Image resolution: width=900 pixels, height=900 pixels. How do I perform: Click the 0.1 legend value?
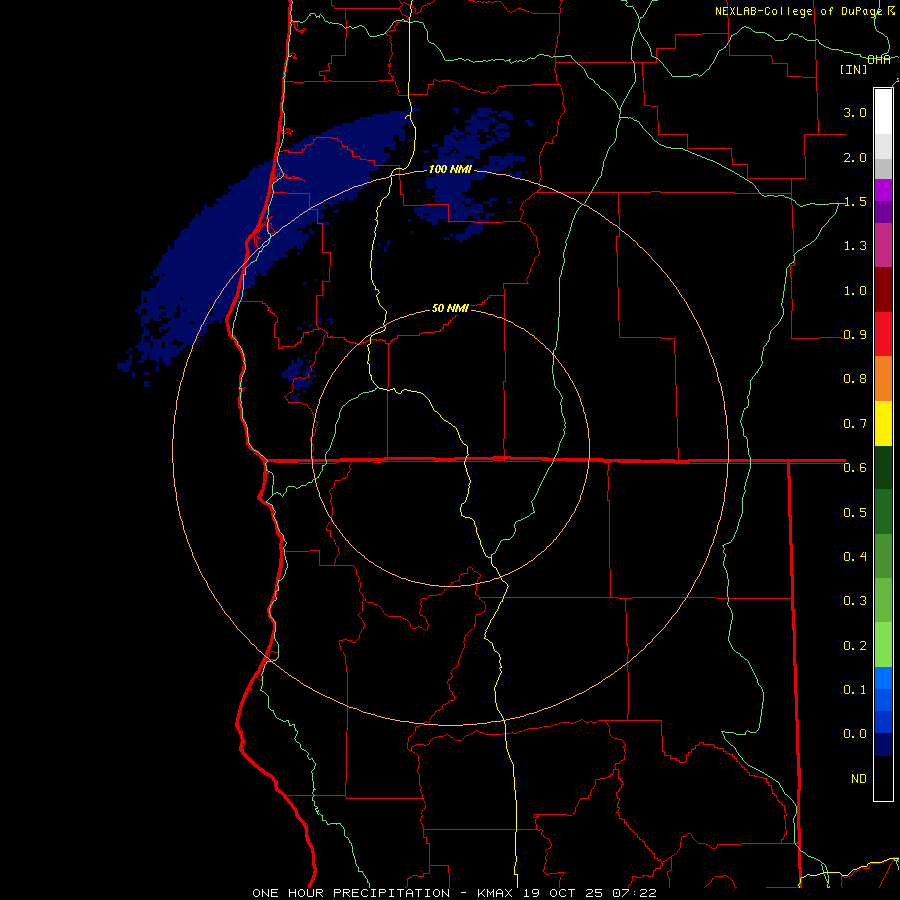click(x=855, y=689)
